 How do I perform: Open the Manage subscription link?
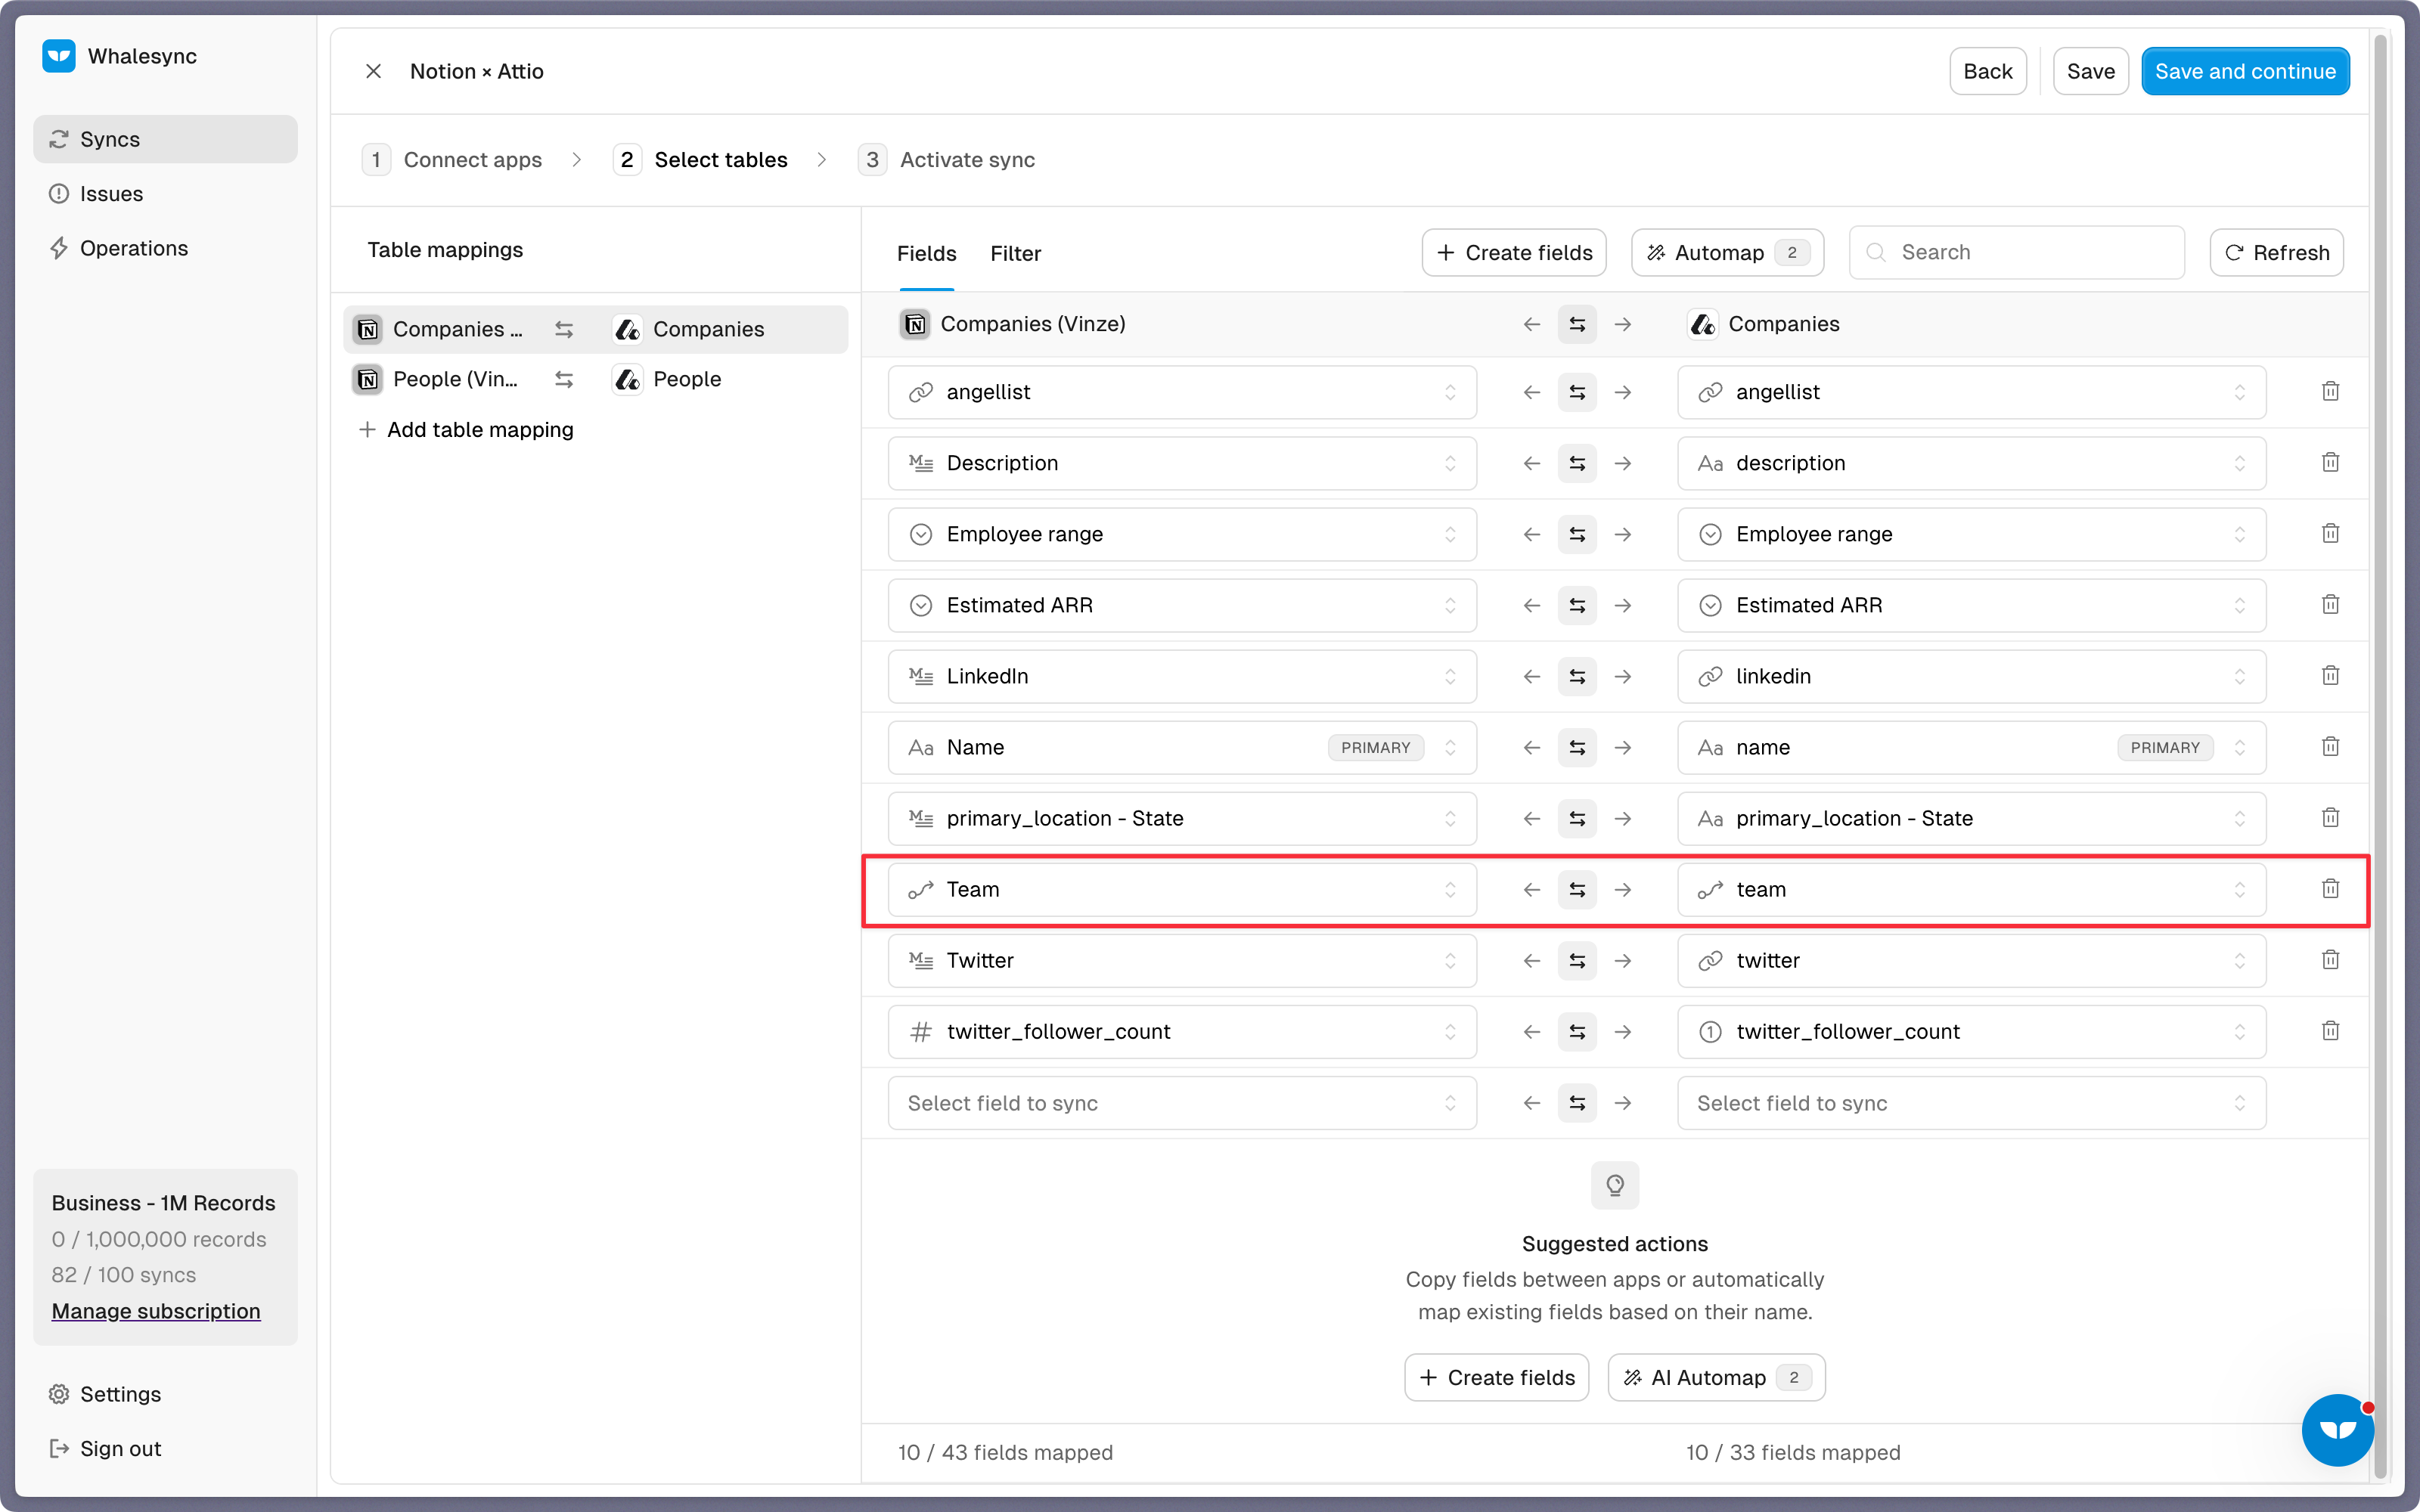[x=156, y=1310]
